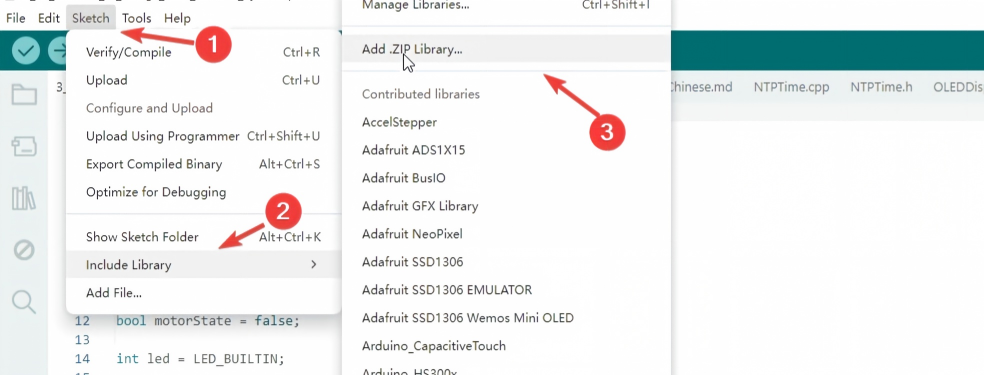Select Upload Using Programmer
This screenshot has height=375, width=984.
click(203, 136)
